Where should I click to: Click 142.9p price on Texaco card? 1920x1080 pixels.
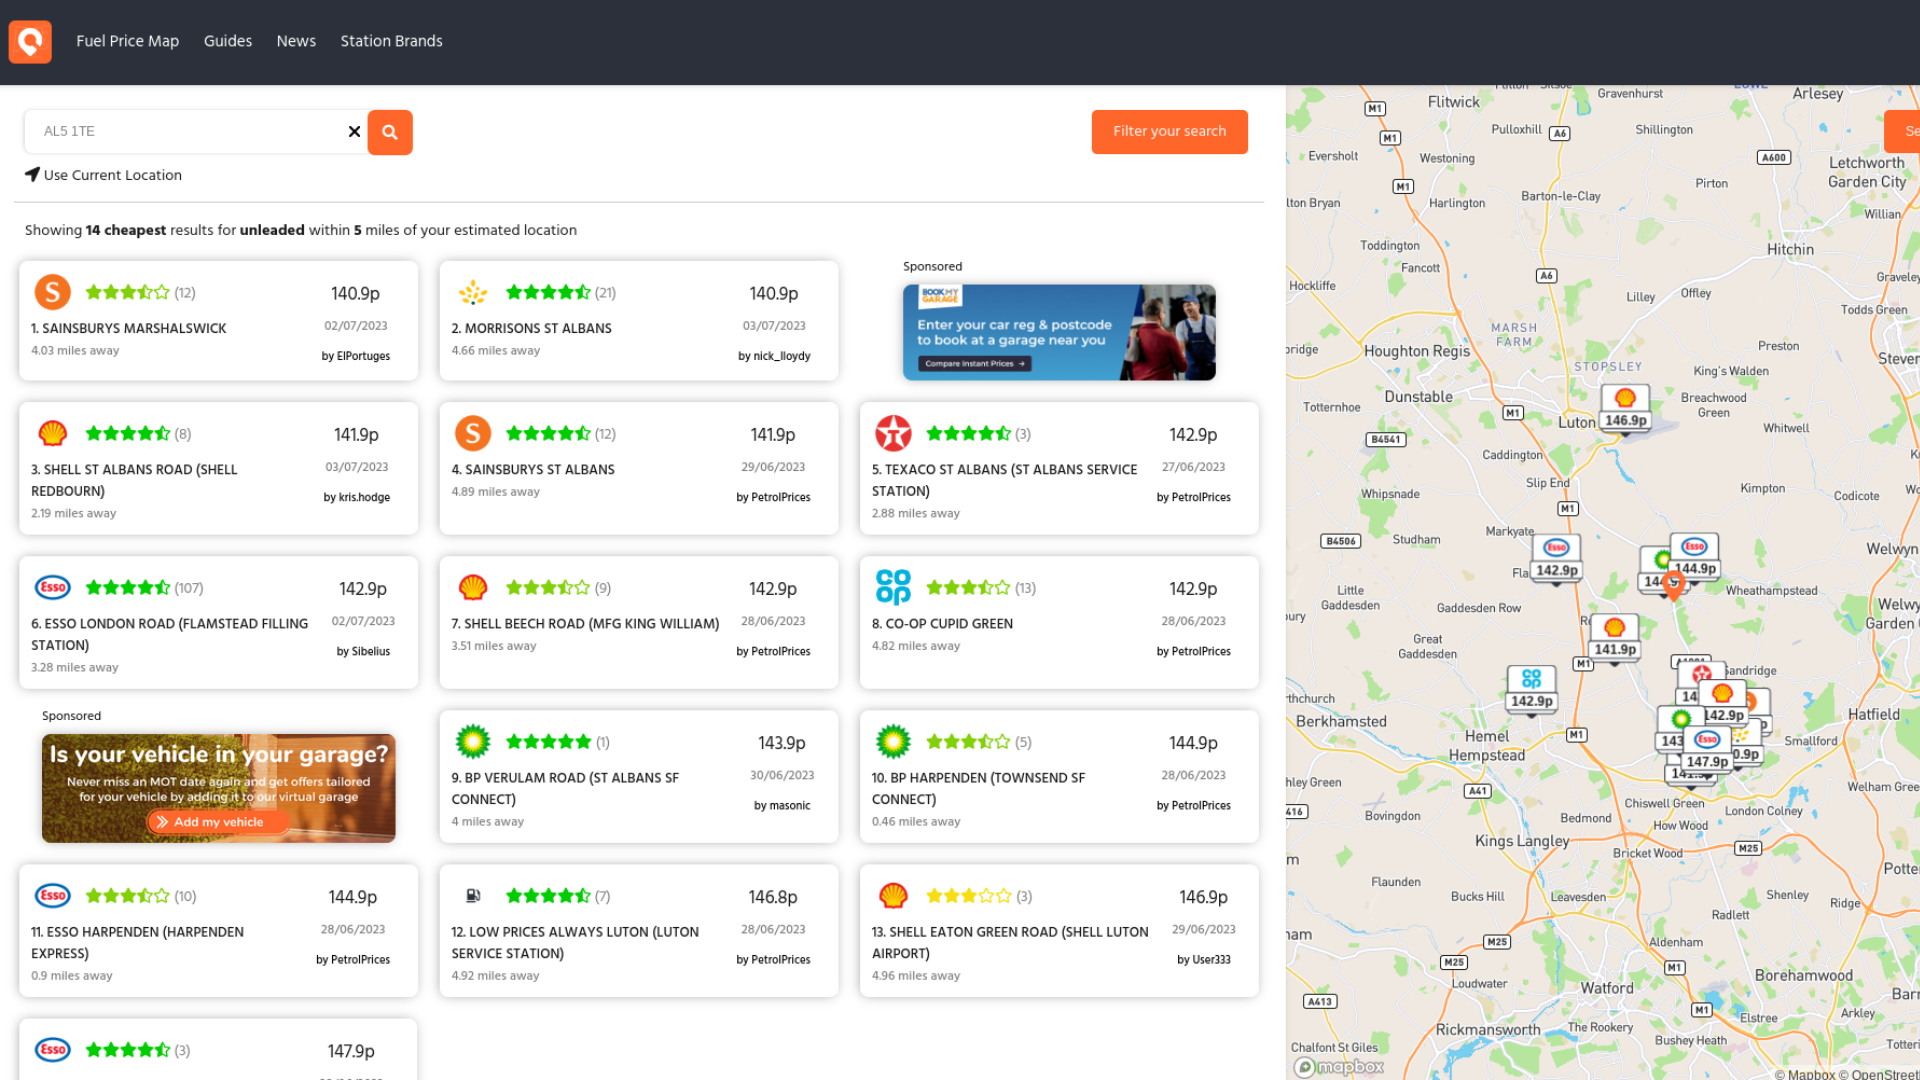point(1193,434)
